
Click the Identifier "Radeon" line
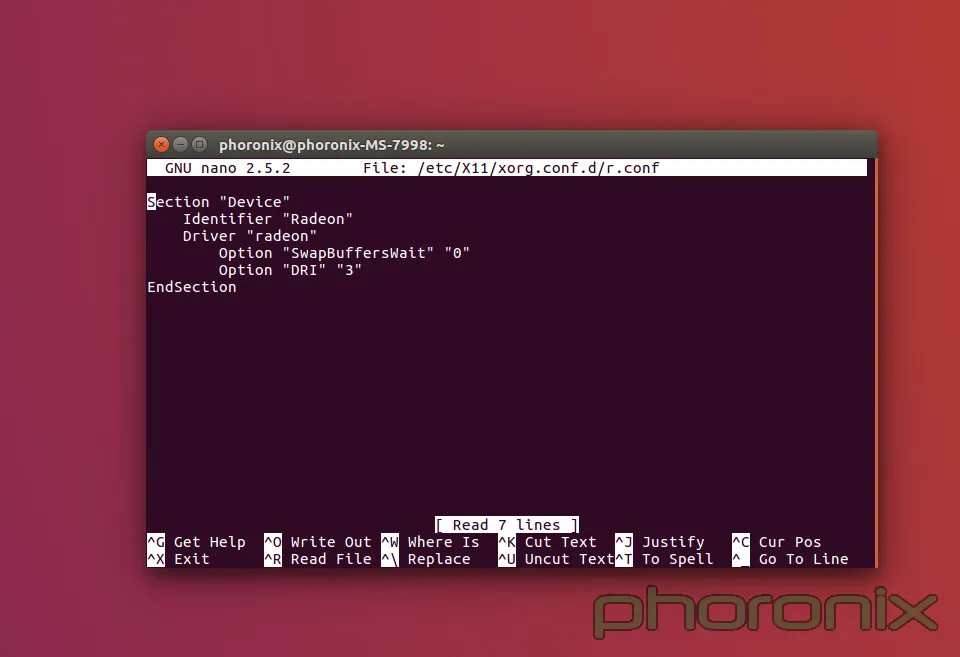point(268,219)
